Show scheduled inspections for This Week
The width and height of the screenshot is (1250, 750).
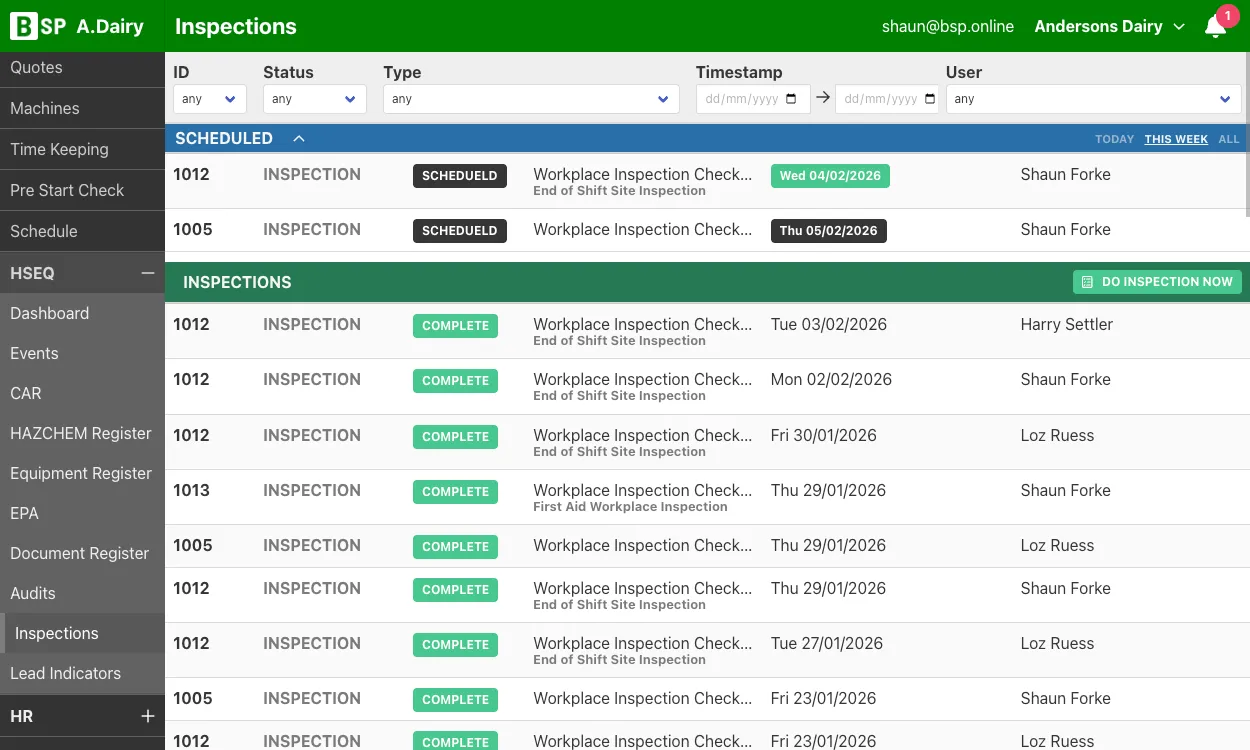1176,139
